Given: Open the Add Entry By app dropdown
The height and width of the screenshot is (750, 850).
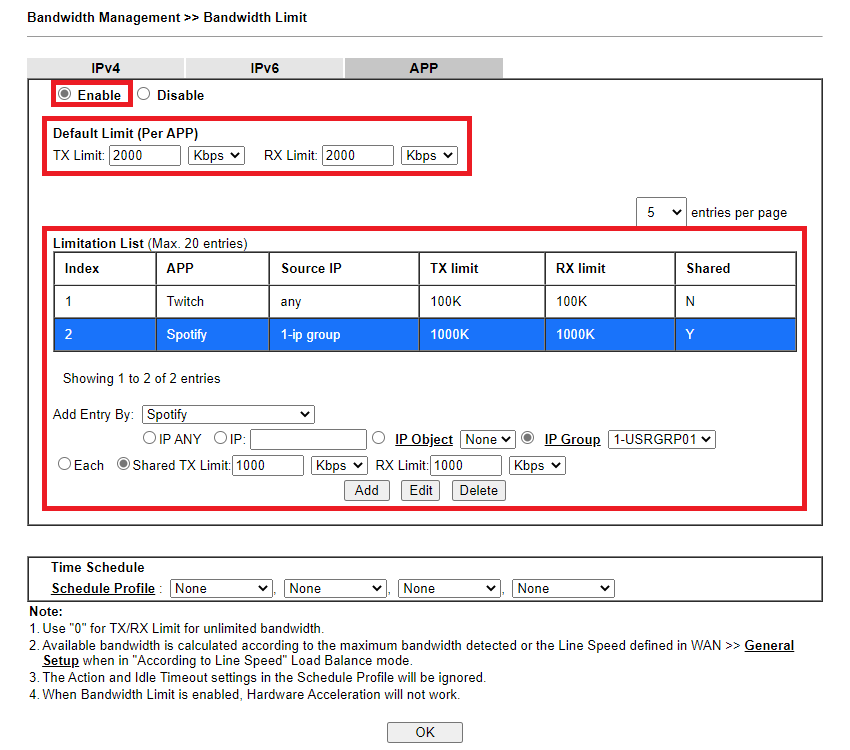Looking at the screenshot, I should coord(228,414).
